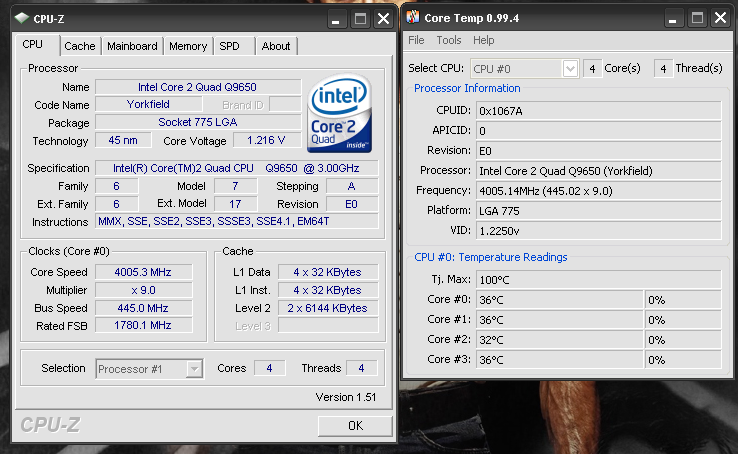Minimize the CPU-Z window
The width and height of the screenshot is (738, 454).
[x=336, y=19]
